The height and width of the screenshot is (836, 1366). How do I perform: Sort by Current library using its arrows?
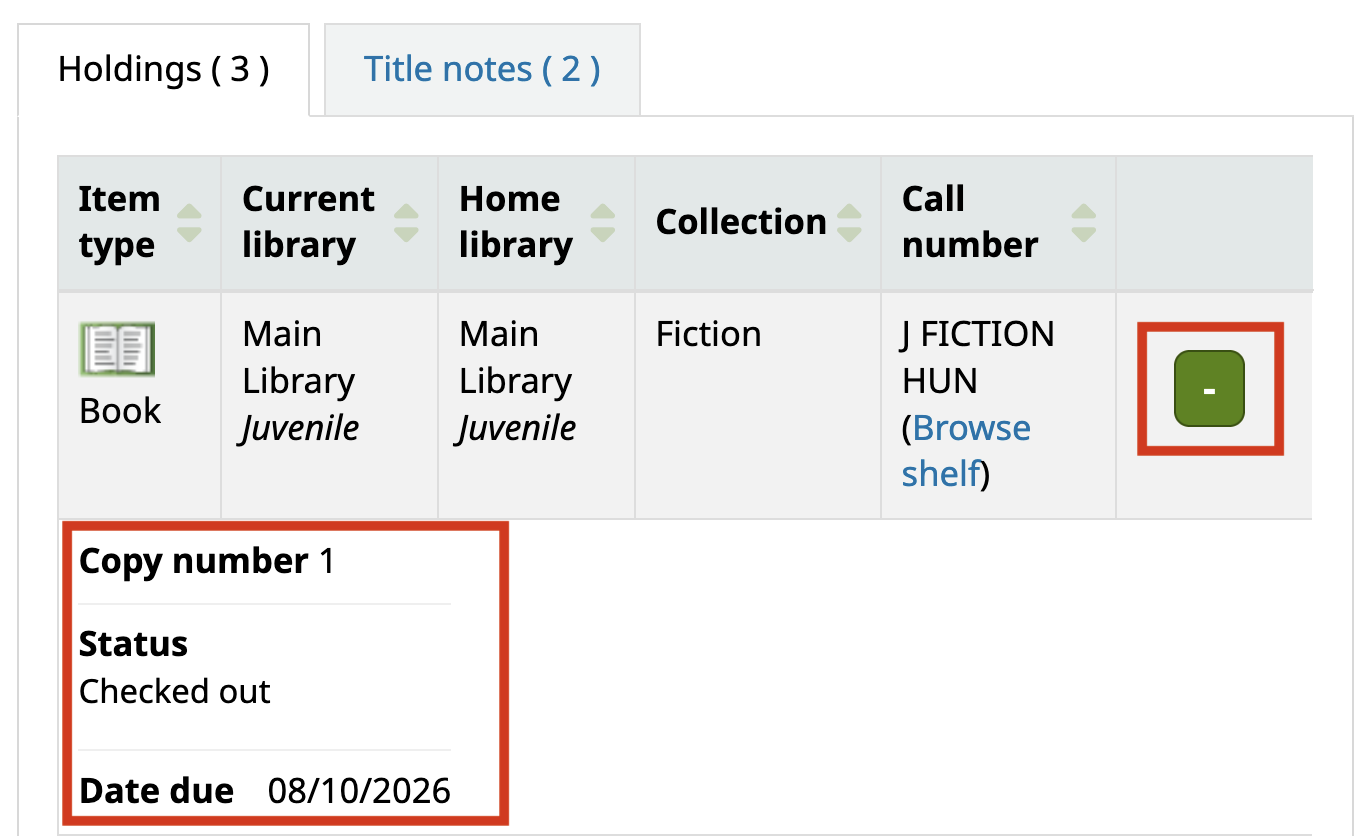(406, 222)
